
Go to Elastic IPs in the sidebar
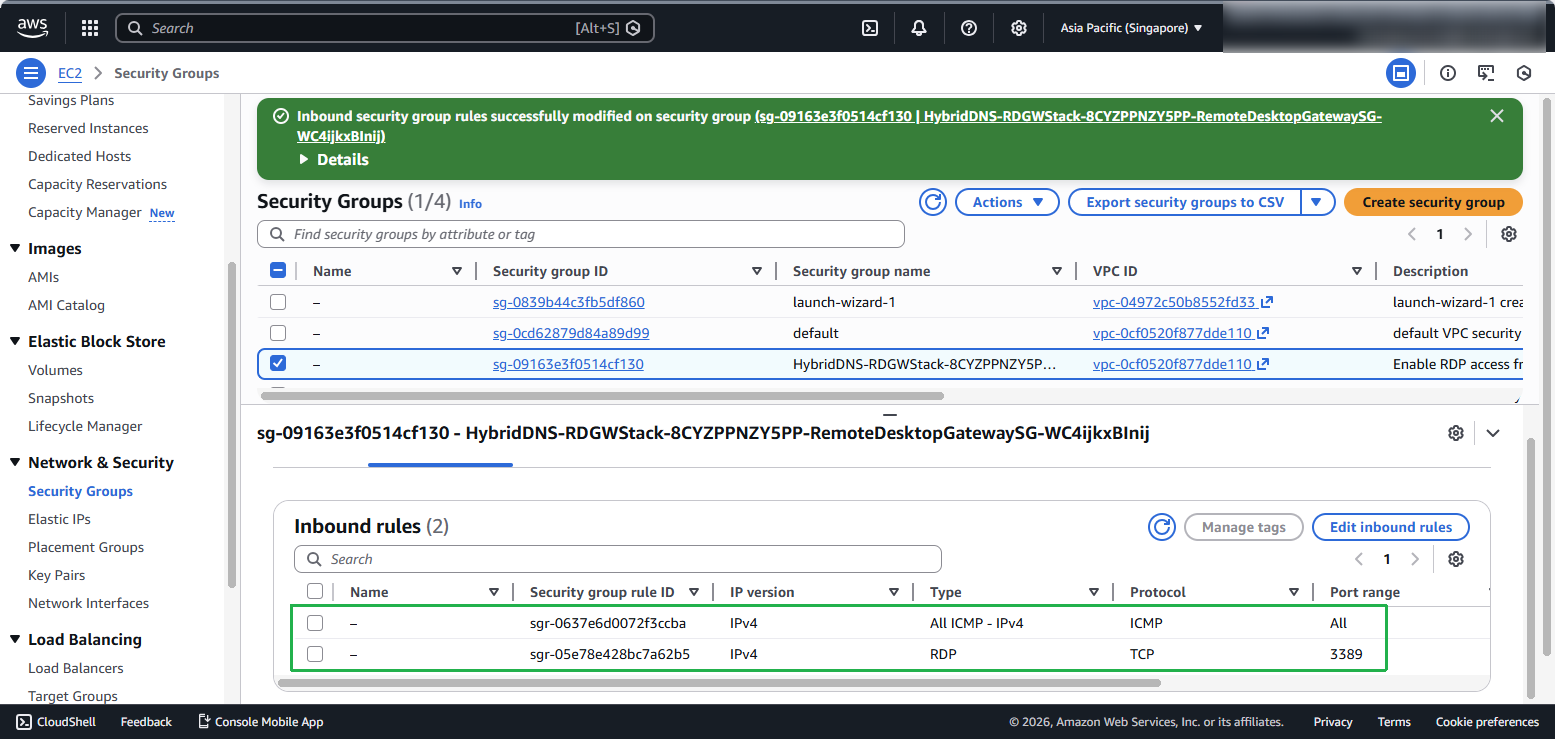(59, 519)
